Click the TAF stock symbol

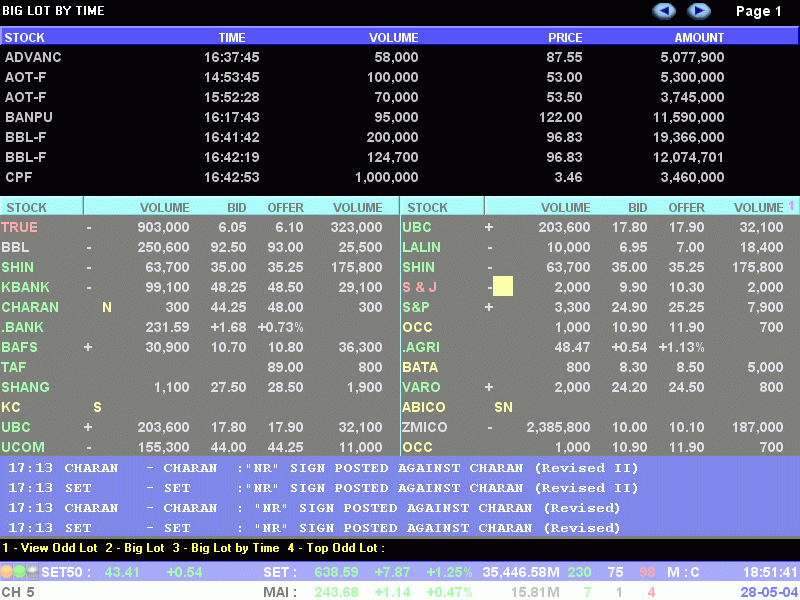point(14,367)
